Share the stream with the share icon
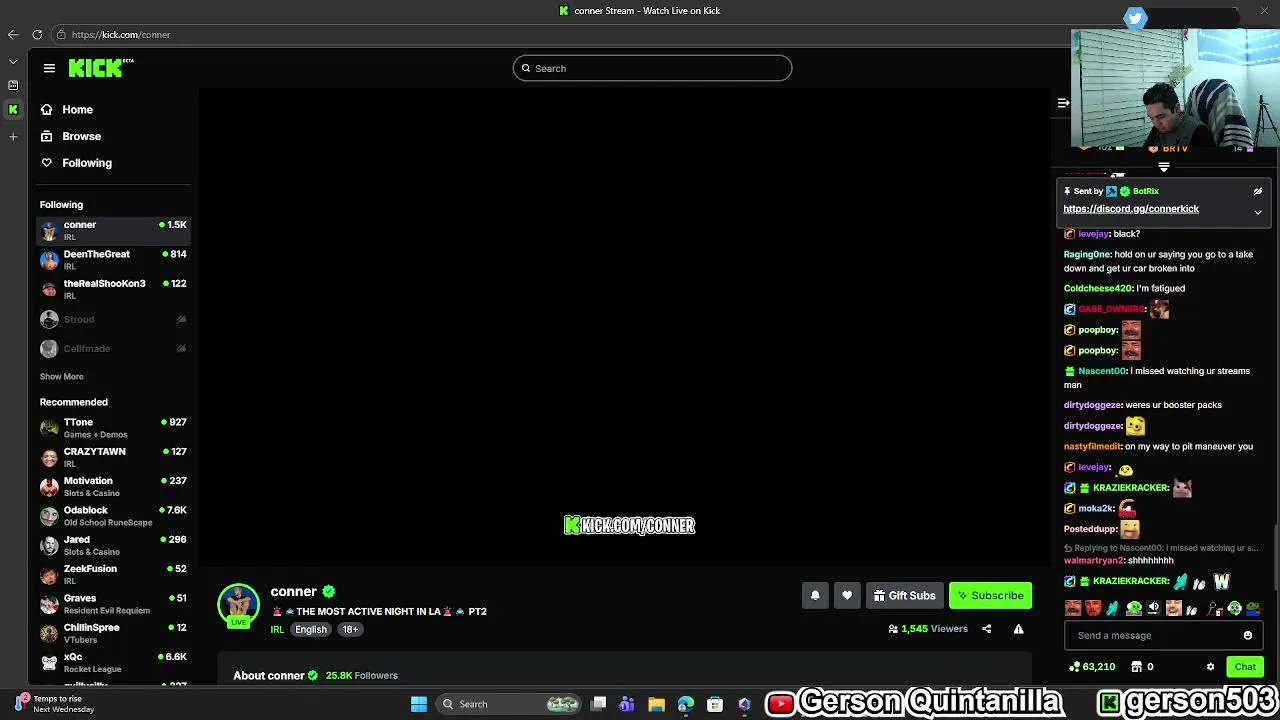This screenshot has height=720, width=1280. pyautogui.click(x=986, y=629)
